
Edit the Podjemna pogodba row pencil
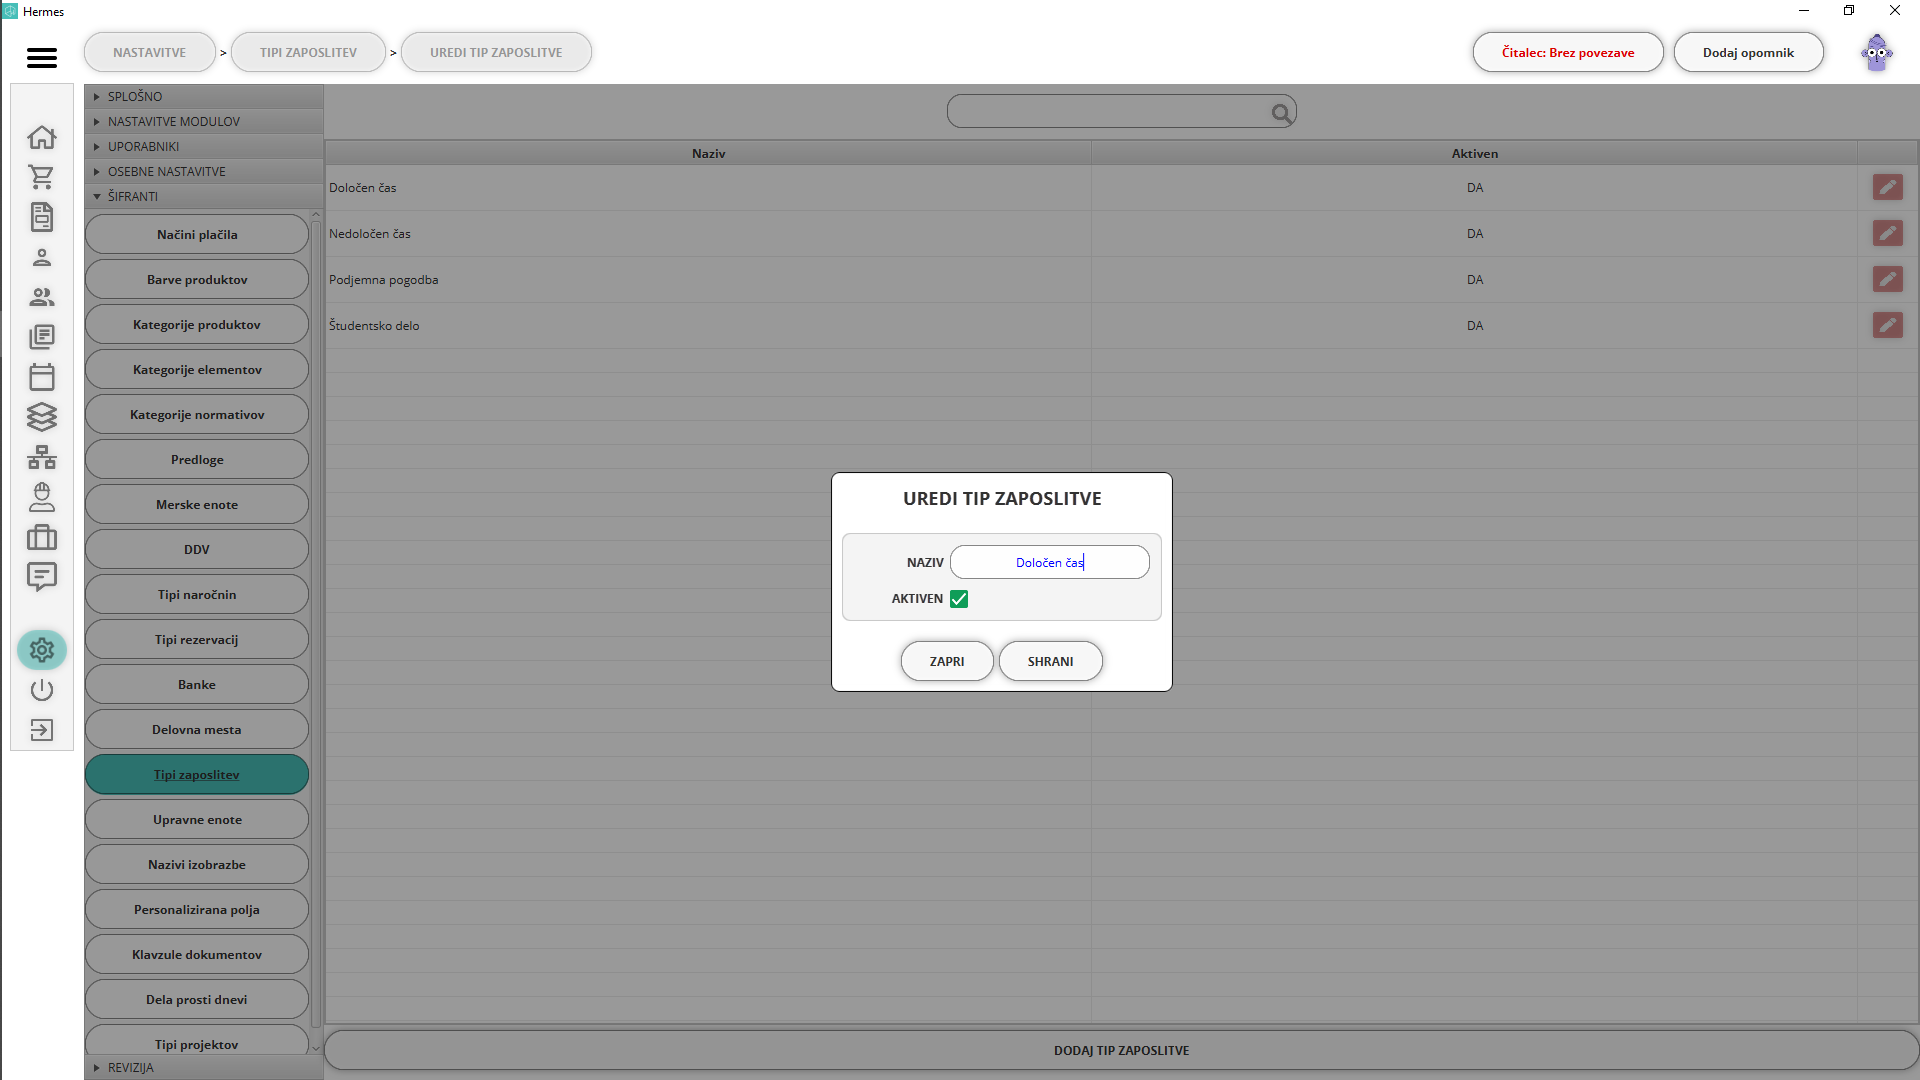click(1887, 279)
